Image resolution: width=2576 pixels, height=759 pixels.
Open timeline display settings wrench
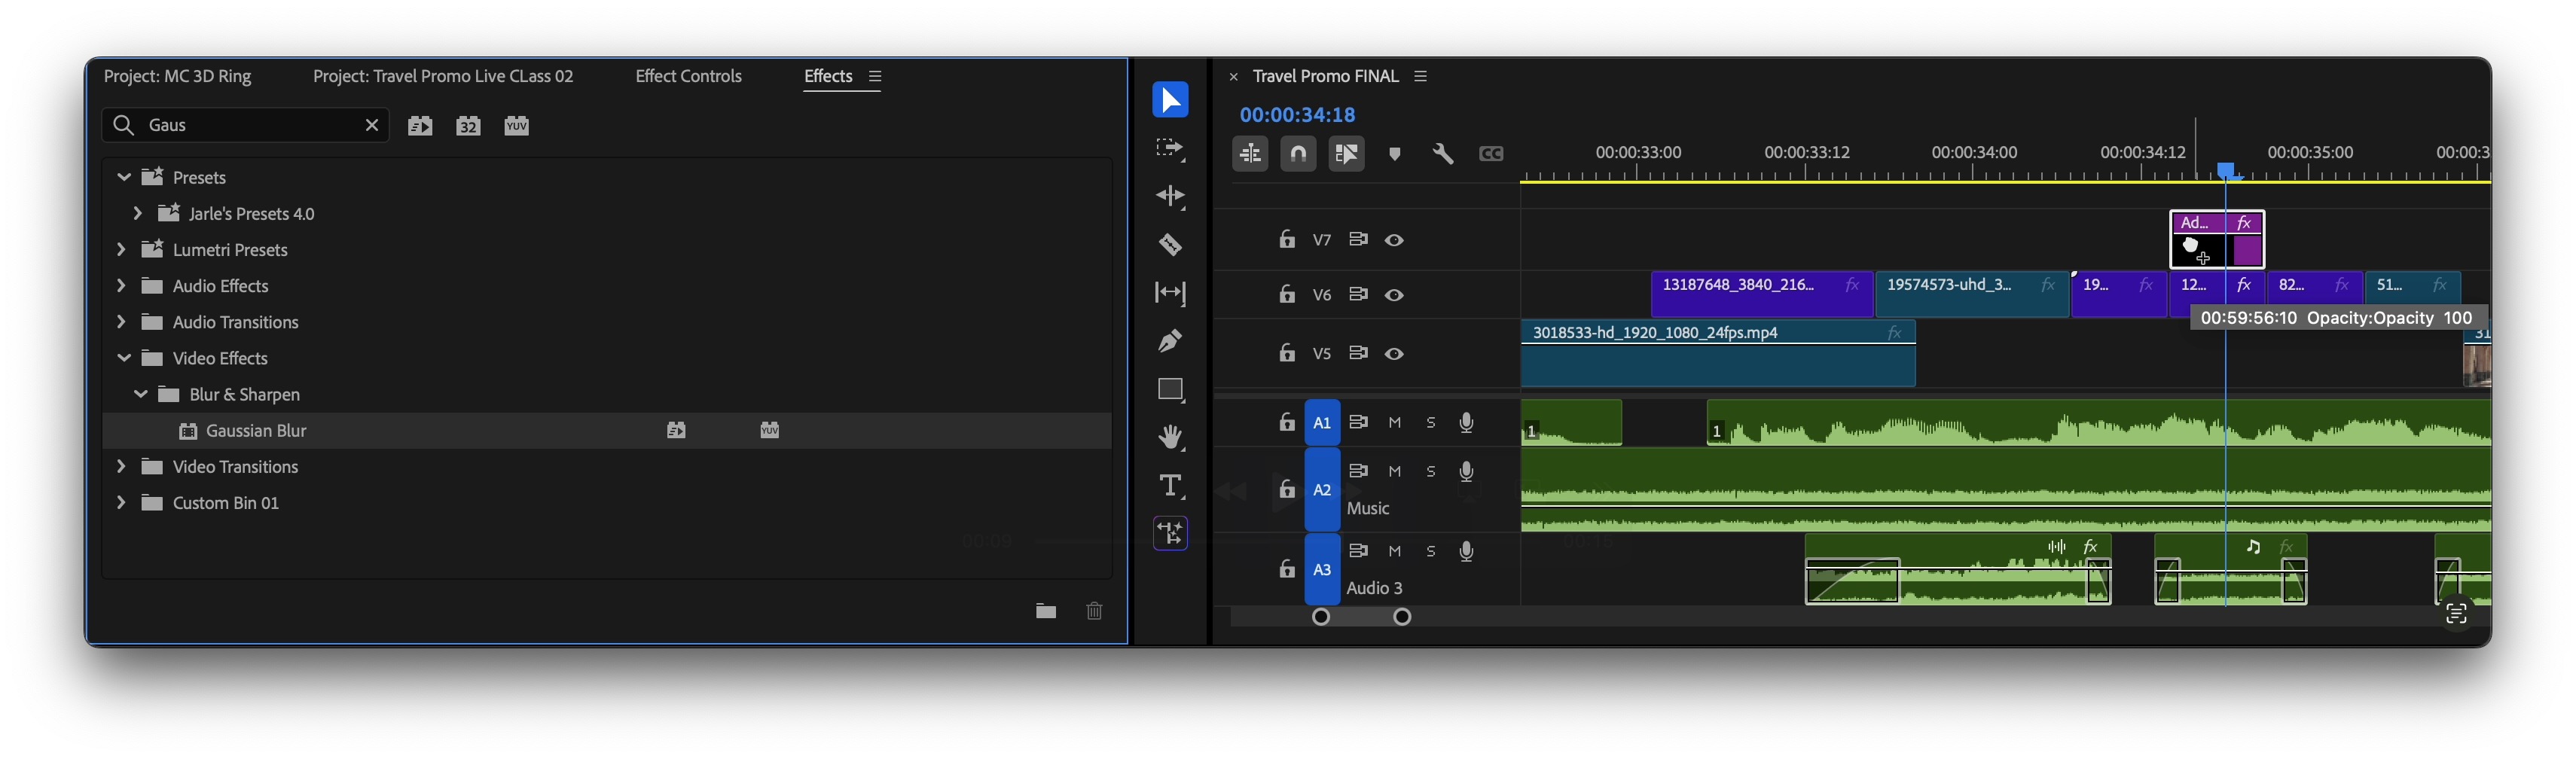[1442, 154]
